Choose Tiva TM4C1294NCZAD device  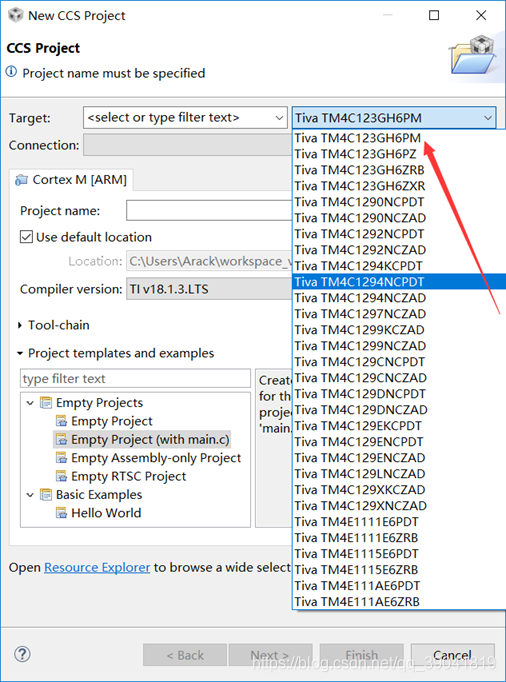pos(399,298)
